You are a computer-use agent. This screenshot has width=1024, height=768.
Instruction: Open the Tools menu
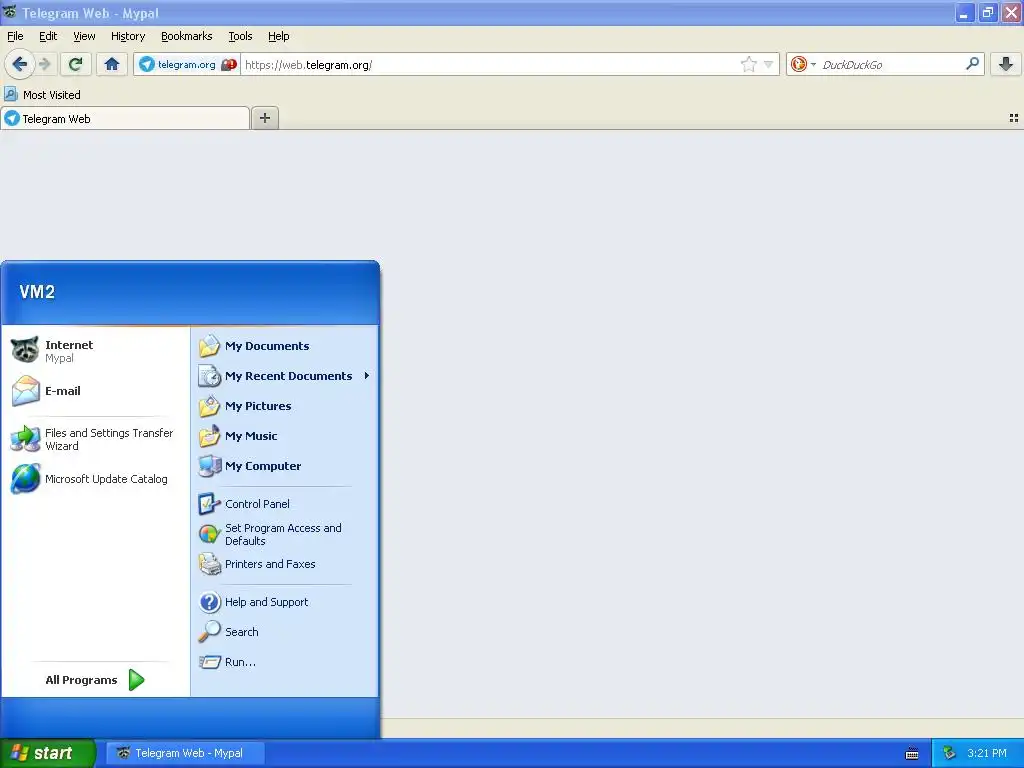click(x=240, y=36)
